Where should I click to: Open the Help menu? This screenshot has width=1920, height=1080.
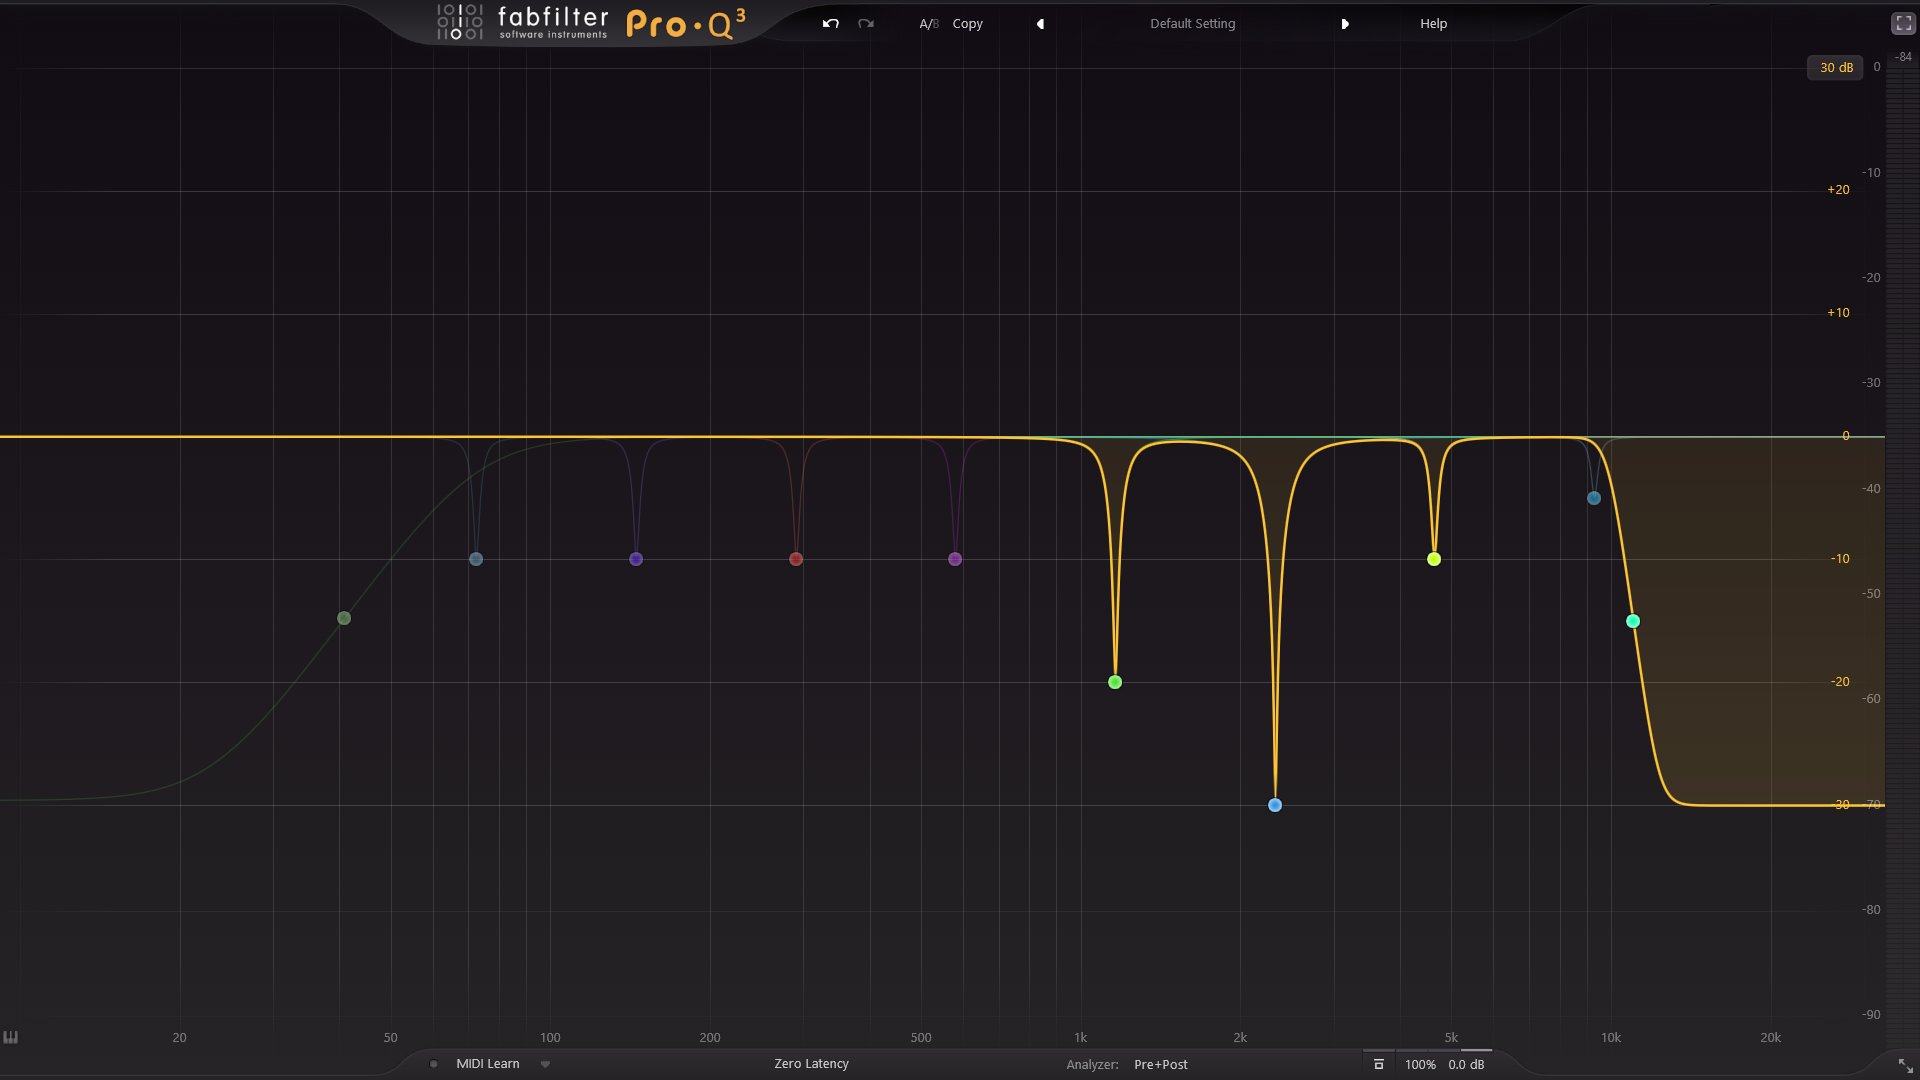pos(1433,24)
